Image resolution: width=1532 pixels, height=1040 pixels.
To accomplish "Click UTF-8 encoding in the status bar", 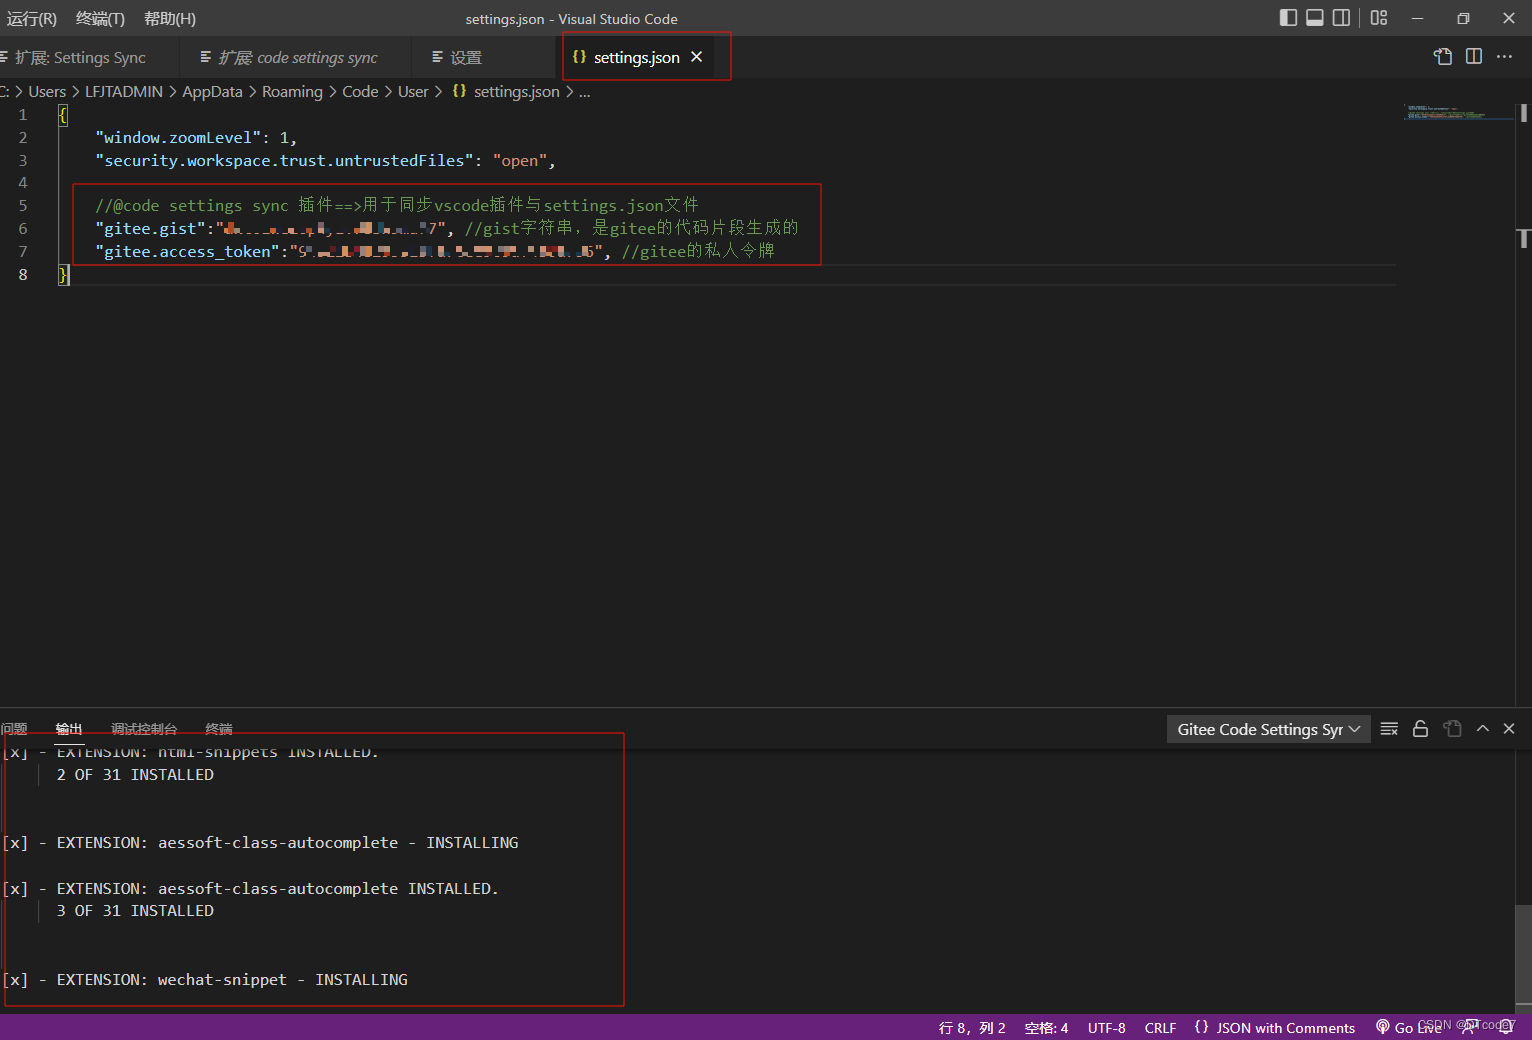I will (1106, 1027).
